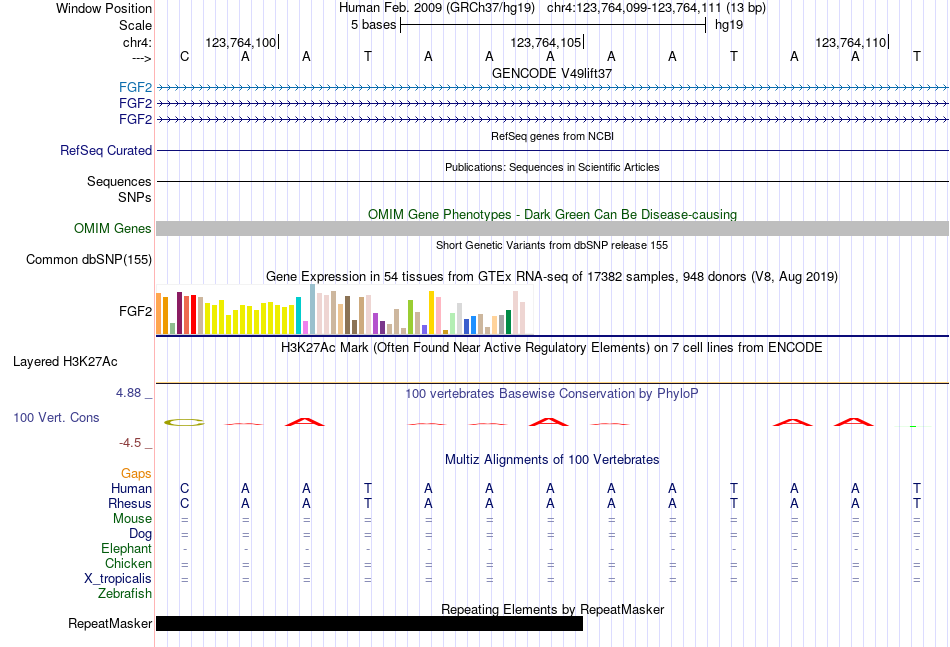This screenshot has height=647, width=950.
Task: Open the OMIM Gene Phenotypes track title
Action: click(552, 214)
